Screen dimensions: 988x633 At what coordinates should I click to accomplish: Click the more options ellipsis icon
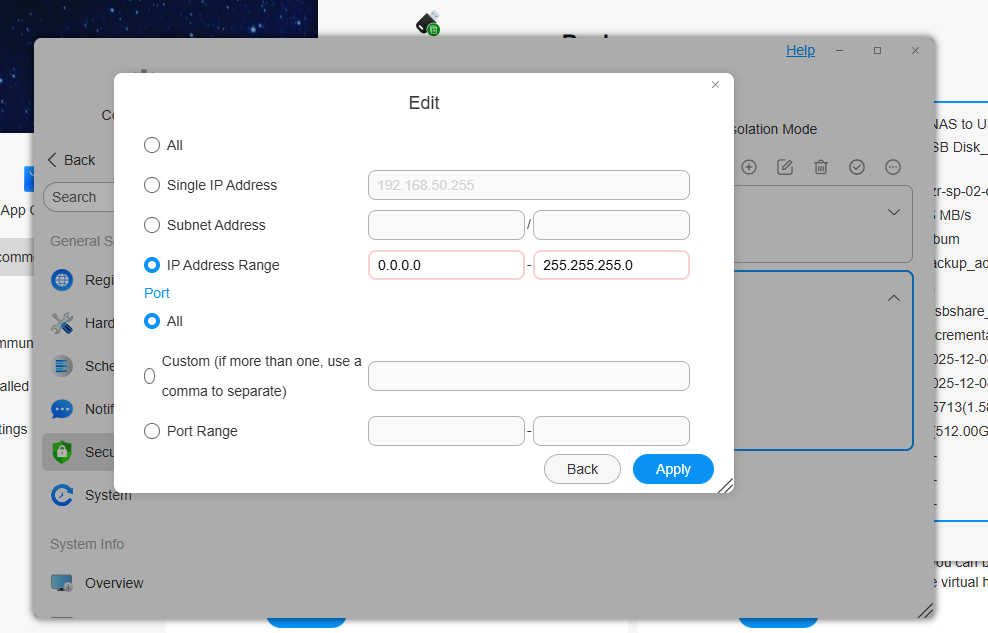(x=893, y=167)
